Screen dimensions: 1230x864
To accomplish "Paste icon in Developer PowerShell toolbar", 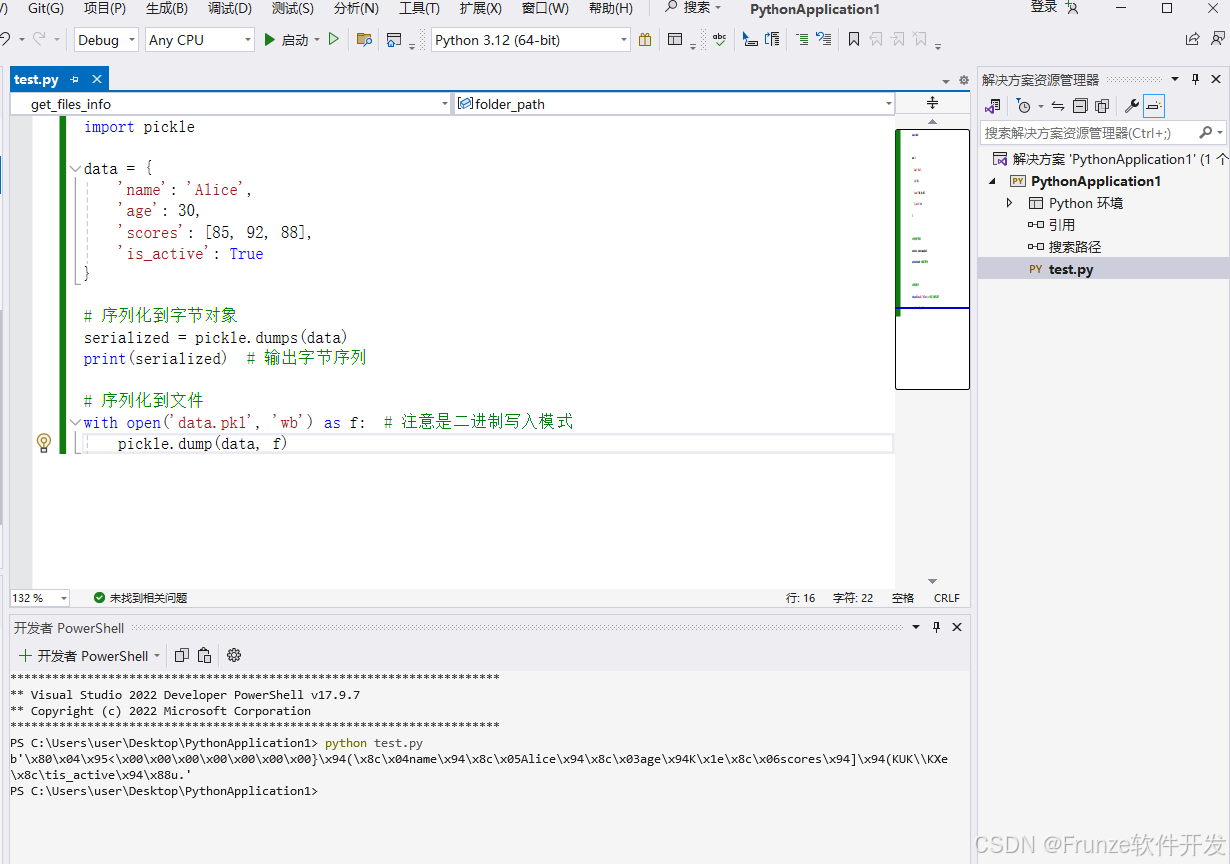I will [204, 656].
